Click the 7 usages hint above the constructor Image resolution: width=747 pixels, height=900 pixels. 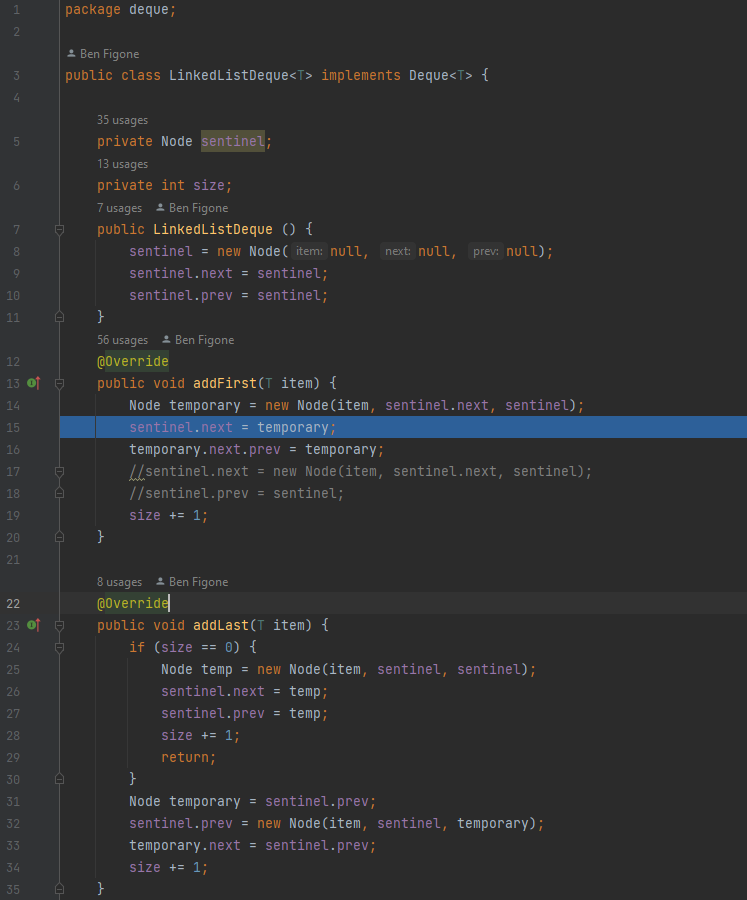click(x=119, y=208)
